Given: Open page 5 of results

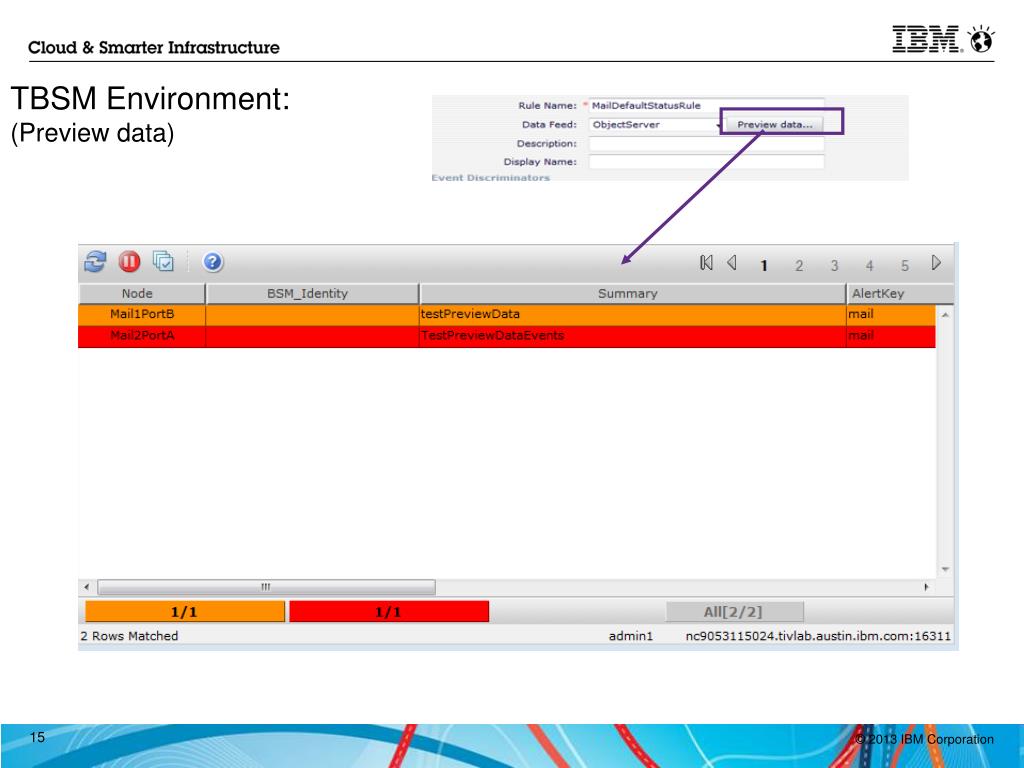Looking at the screenshot, I should (904, 266).
